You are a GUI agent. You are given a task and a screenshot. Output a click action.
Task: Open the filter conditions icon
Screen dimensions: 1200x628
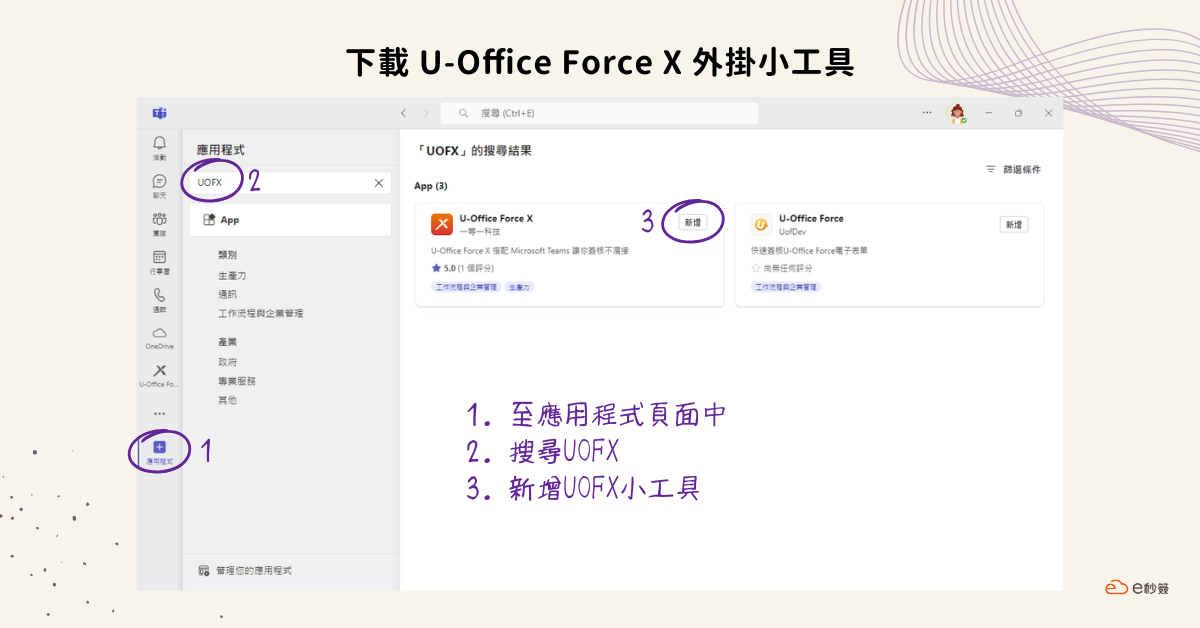pos(991,169)
